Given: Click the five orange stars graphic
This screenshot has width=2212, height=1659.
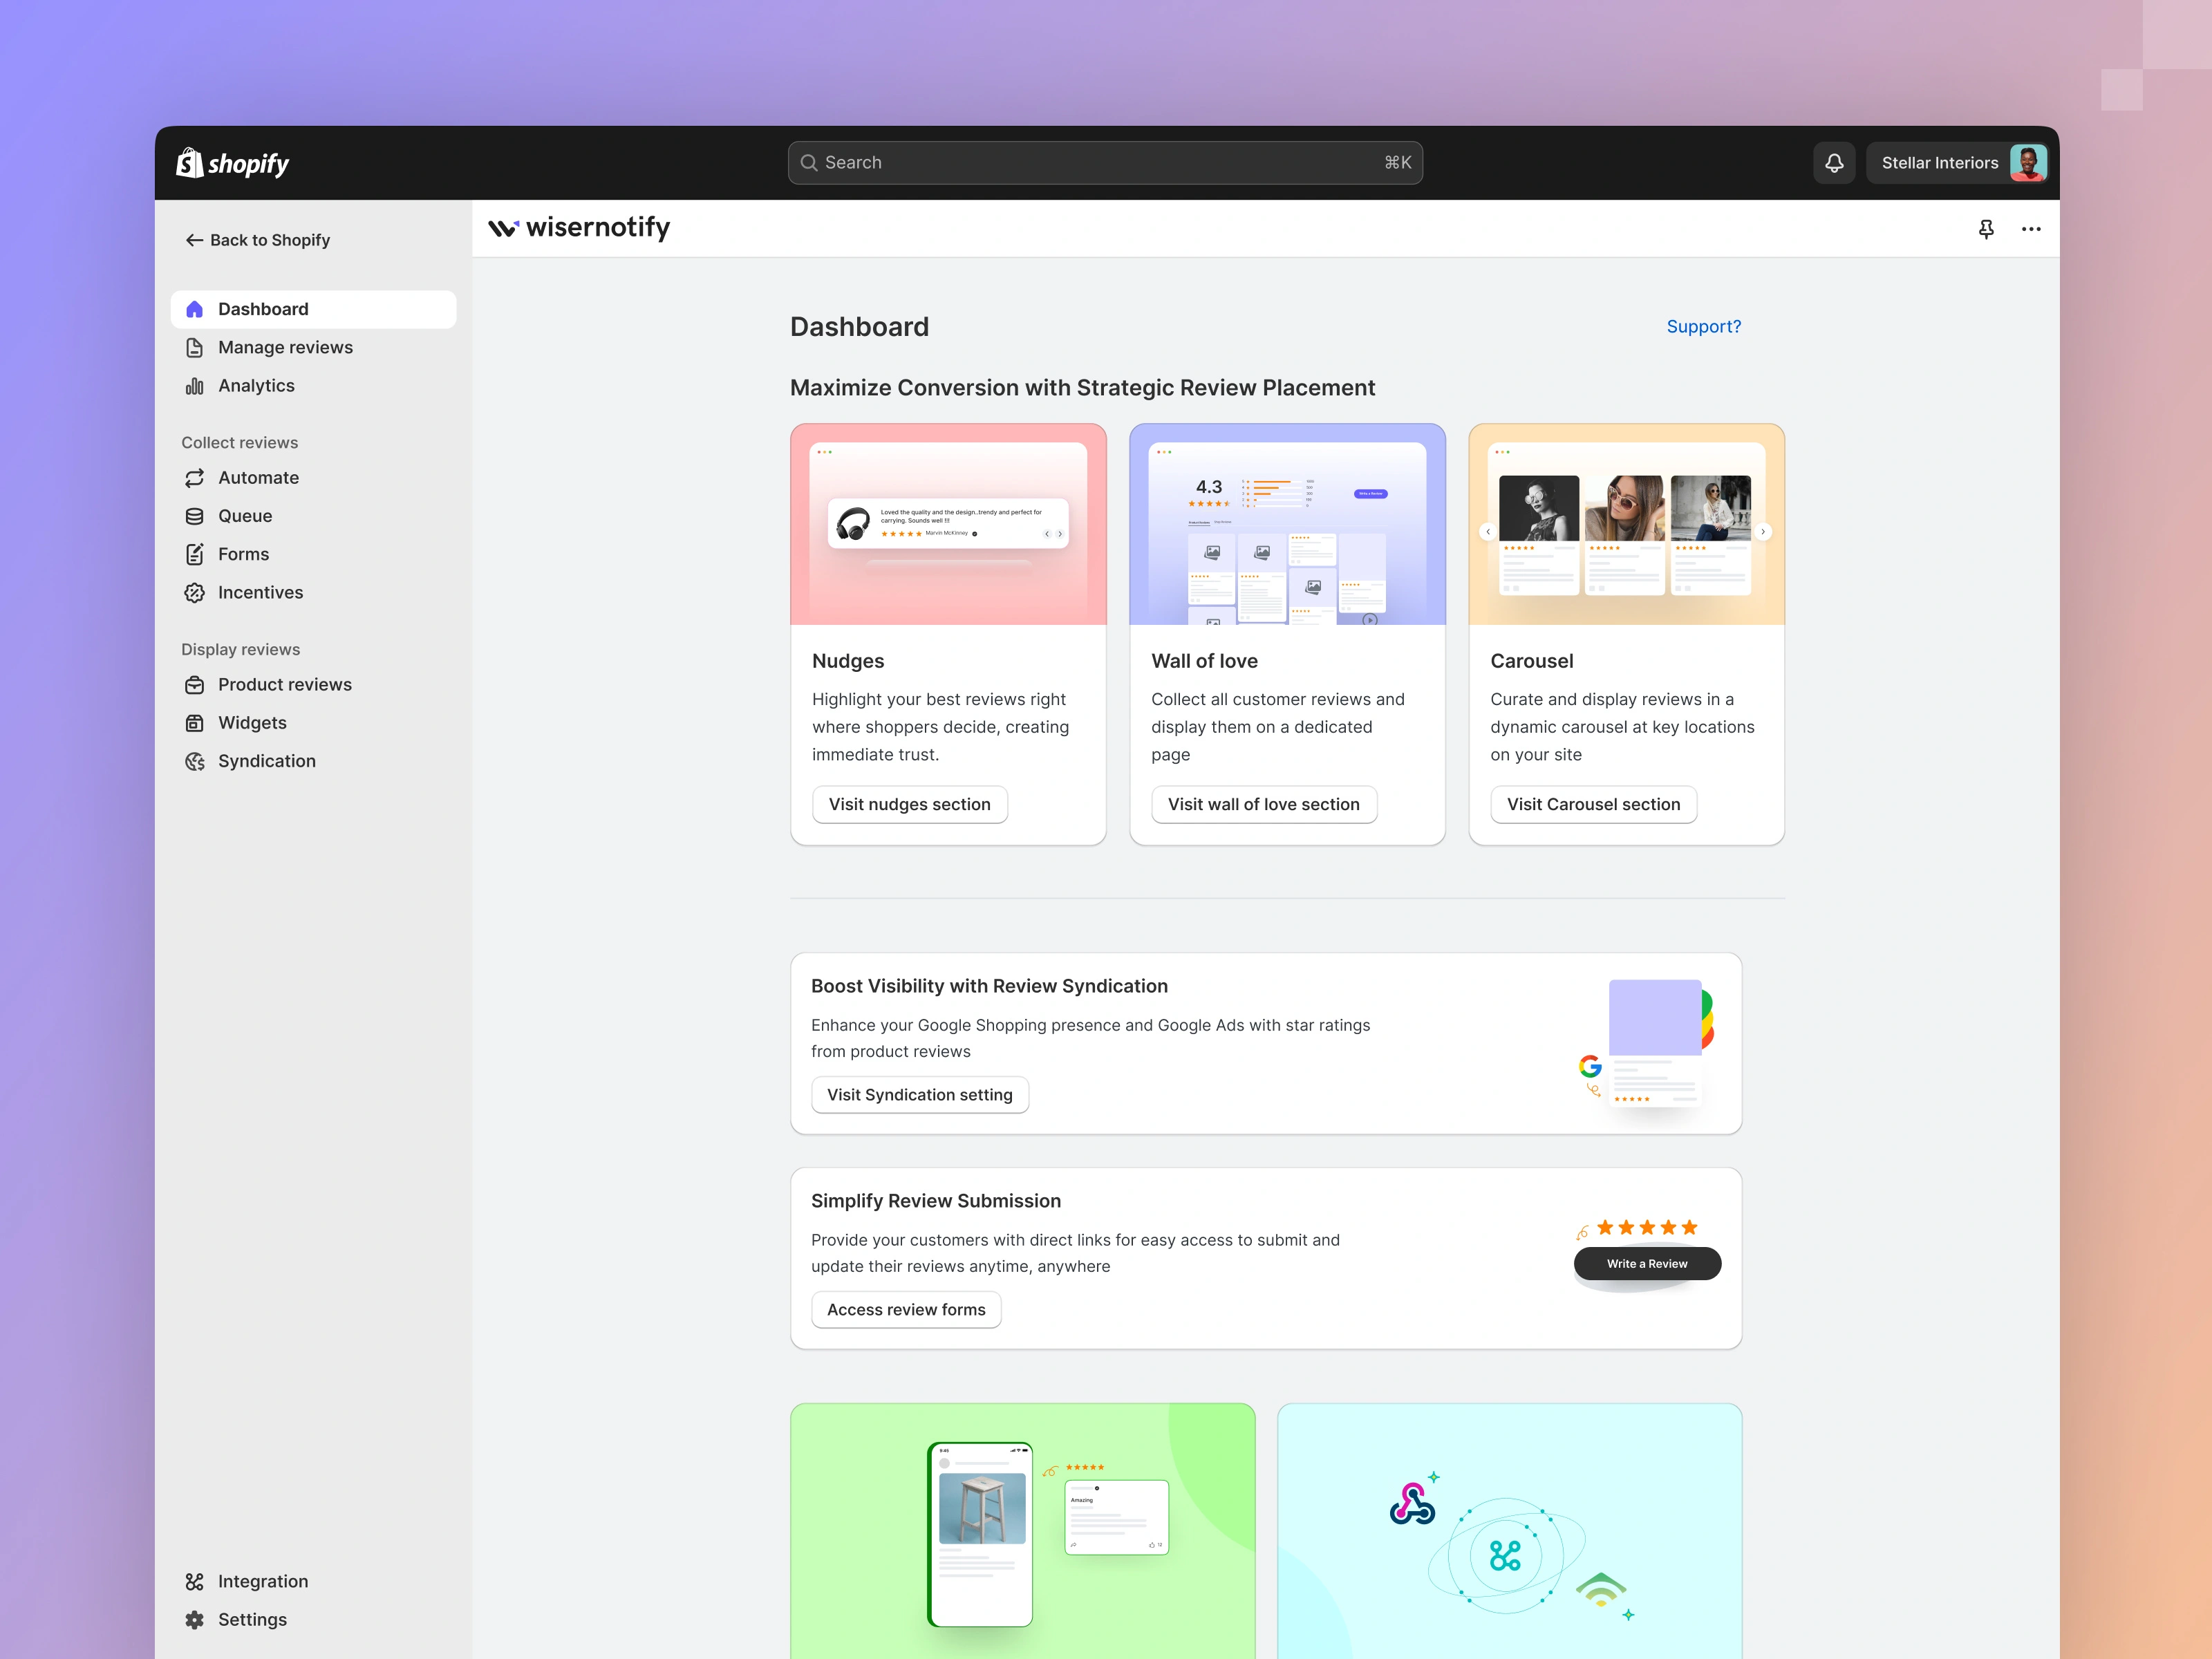Looking at the screenshot, I should (x=1647, y=1228).
